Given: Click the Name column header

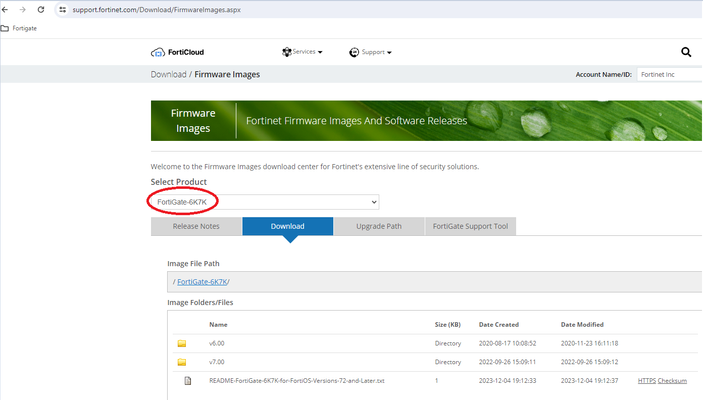Looking at the screenshot, I should coord(218,325).
